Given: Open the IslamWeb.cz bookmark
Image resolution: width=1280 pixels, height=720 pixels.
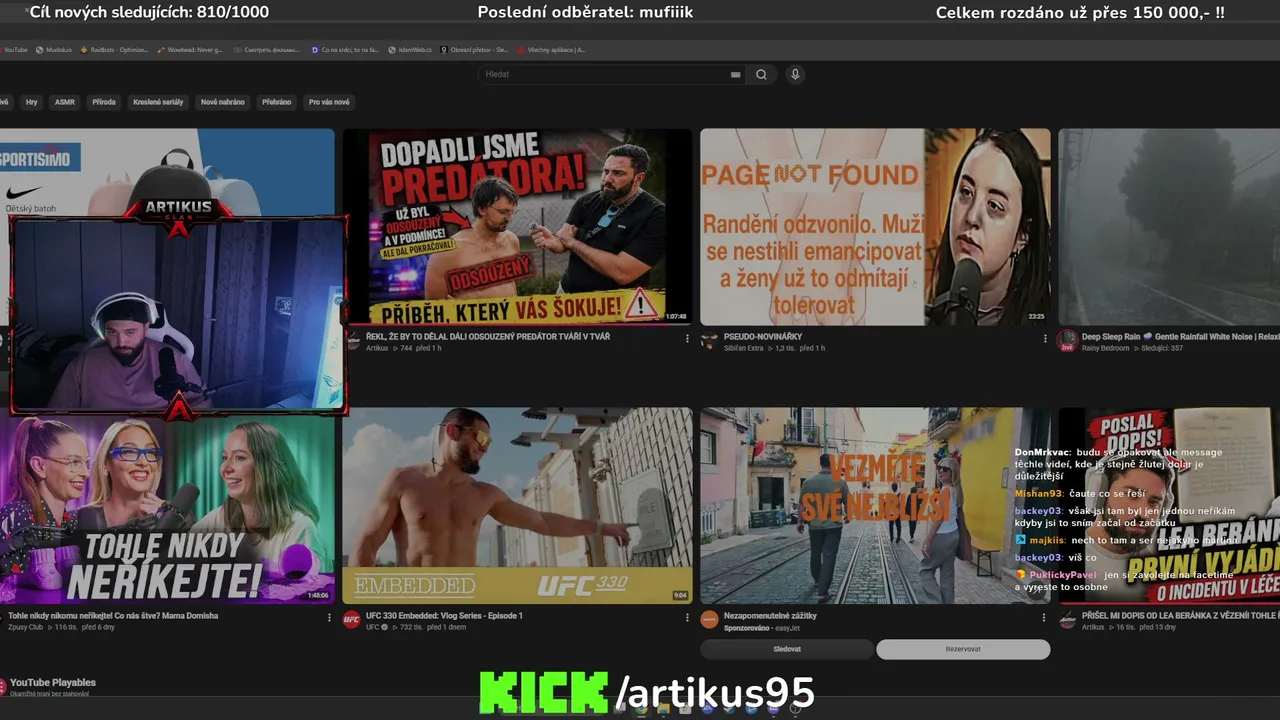Looking at the screenshot, I should tap(410, 49).
